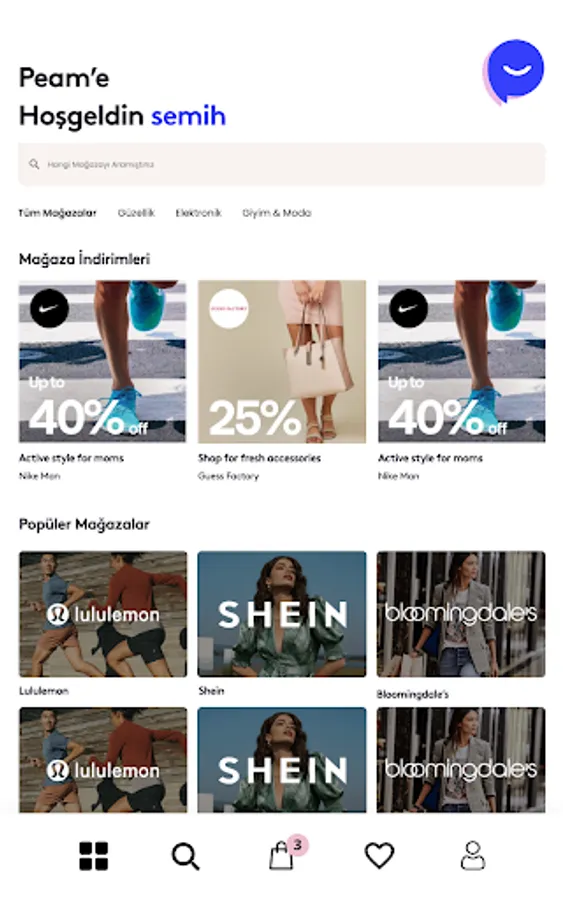563x900 pixels.
Task: Click the magnifier icon inside the search field
Action: pos(34,164)
